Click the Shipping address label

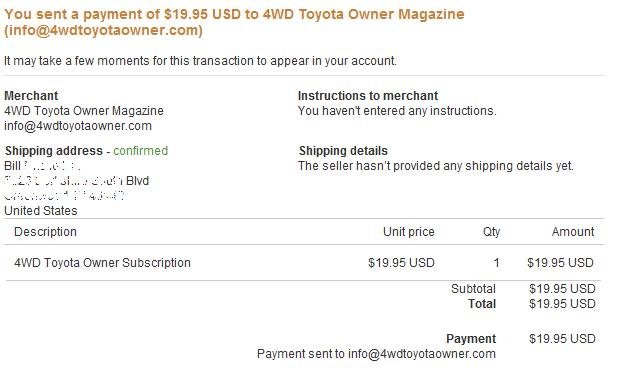click(54, 151)
